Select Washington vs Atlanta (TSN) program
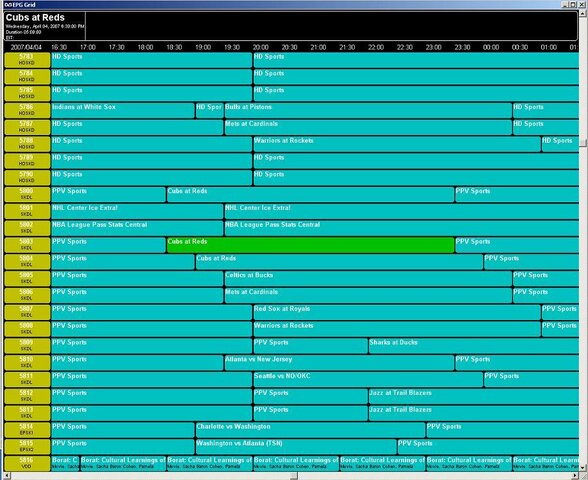This screenshot has width=588, height=480. (x=296, y=447)
